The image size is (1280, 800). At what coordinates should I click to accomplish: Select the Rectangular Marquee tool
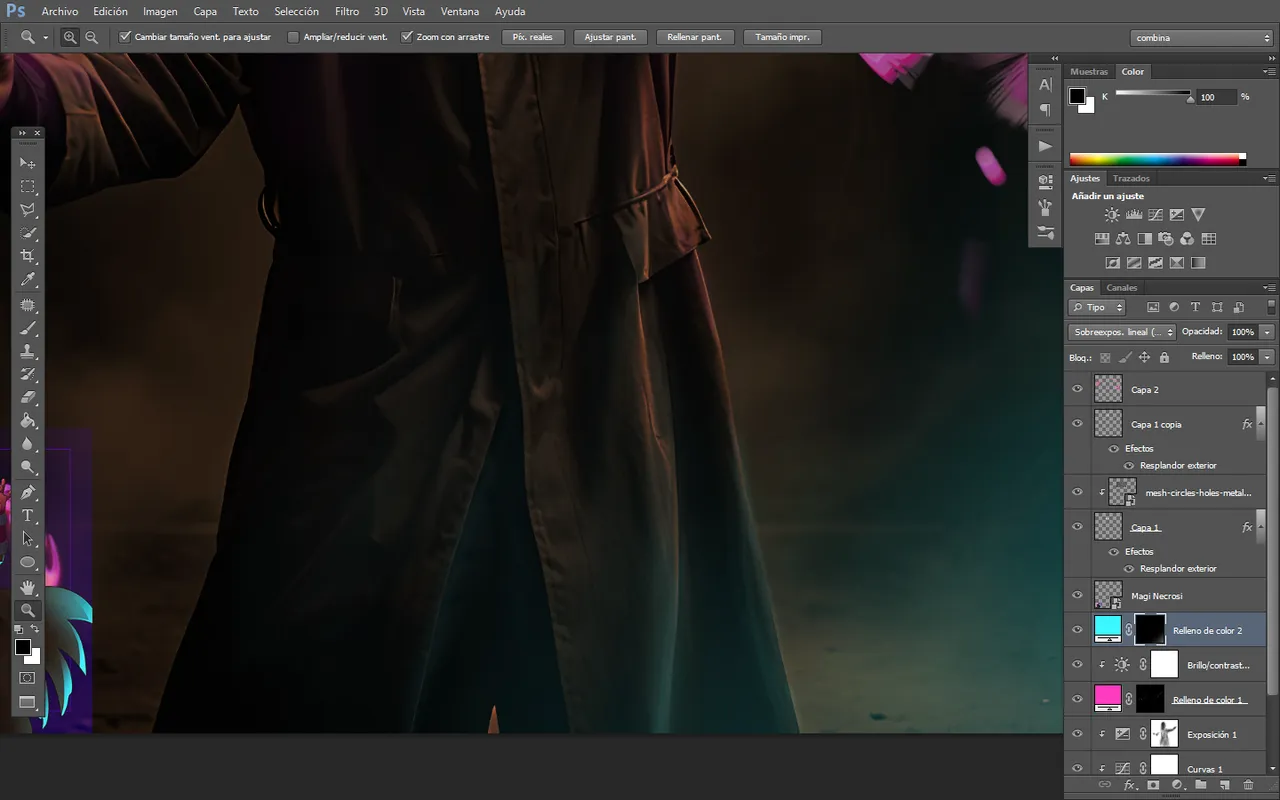(x=28, y=187)
